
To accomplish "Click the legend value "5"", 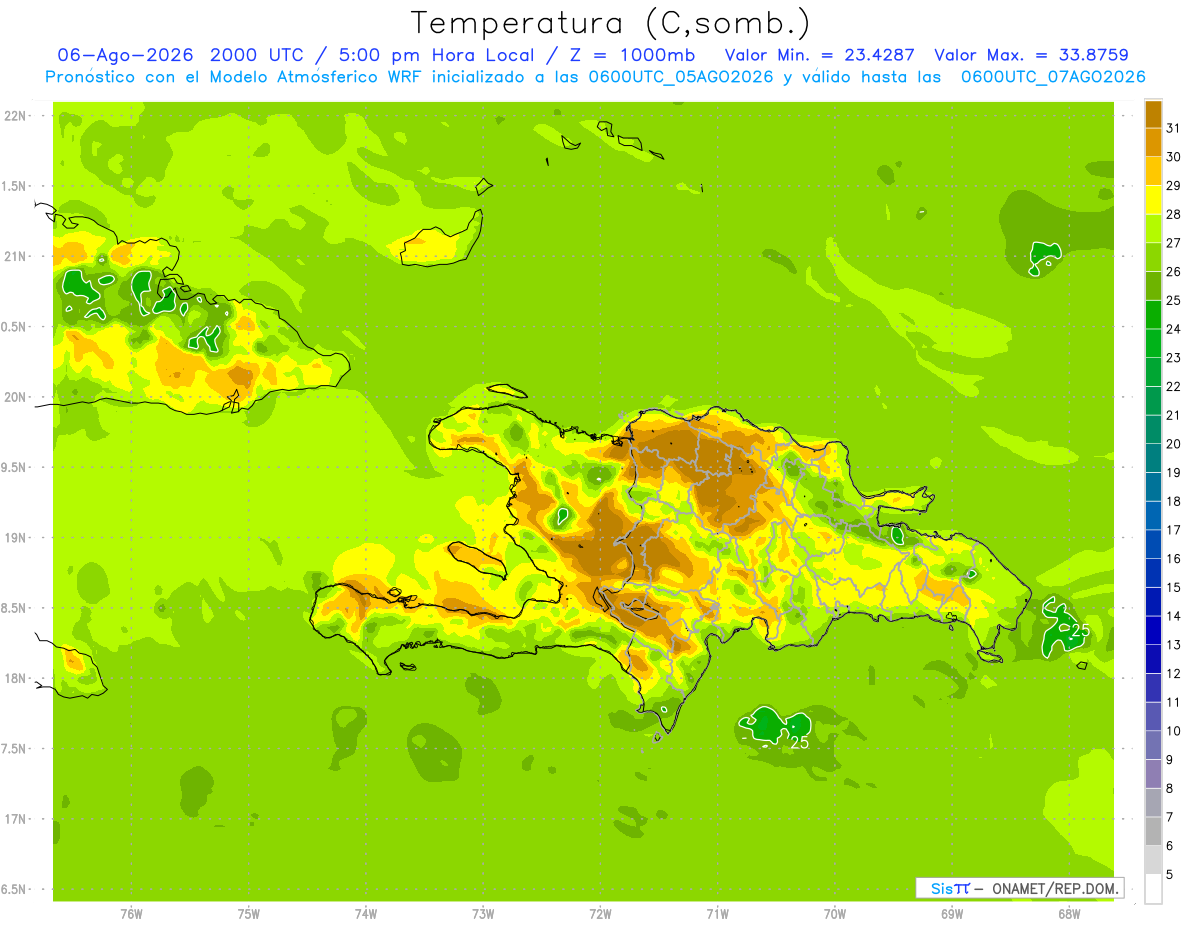I will 1170,874.
